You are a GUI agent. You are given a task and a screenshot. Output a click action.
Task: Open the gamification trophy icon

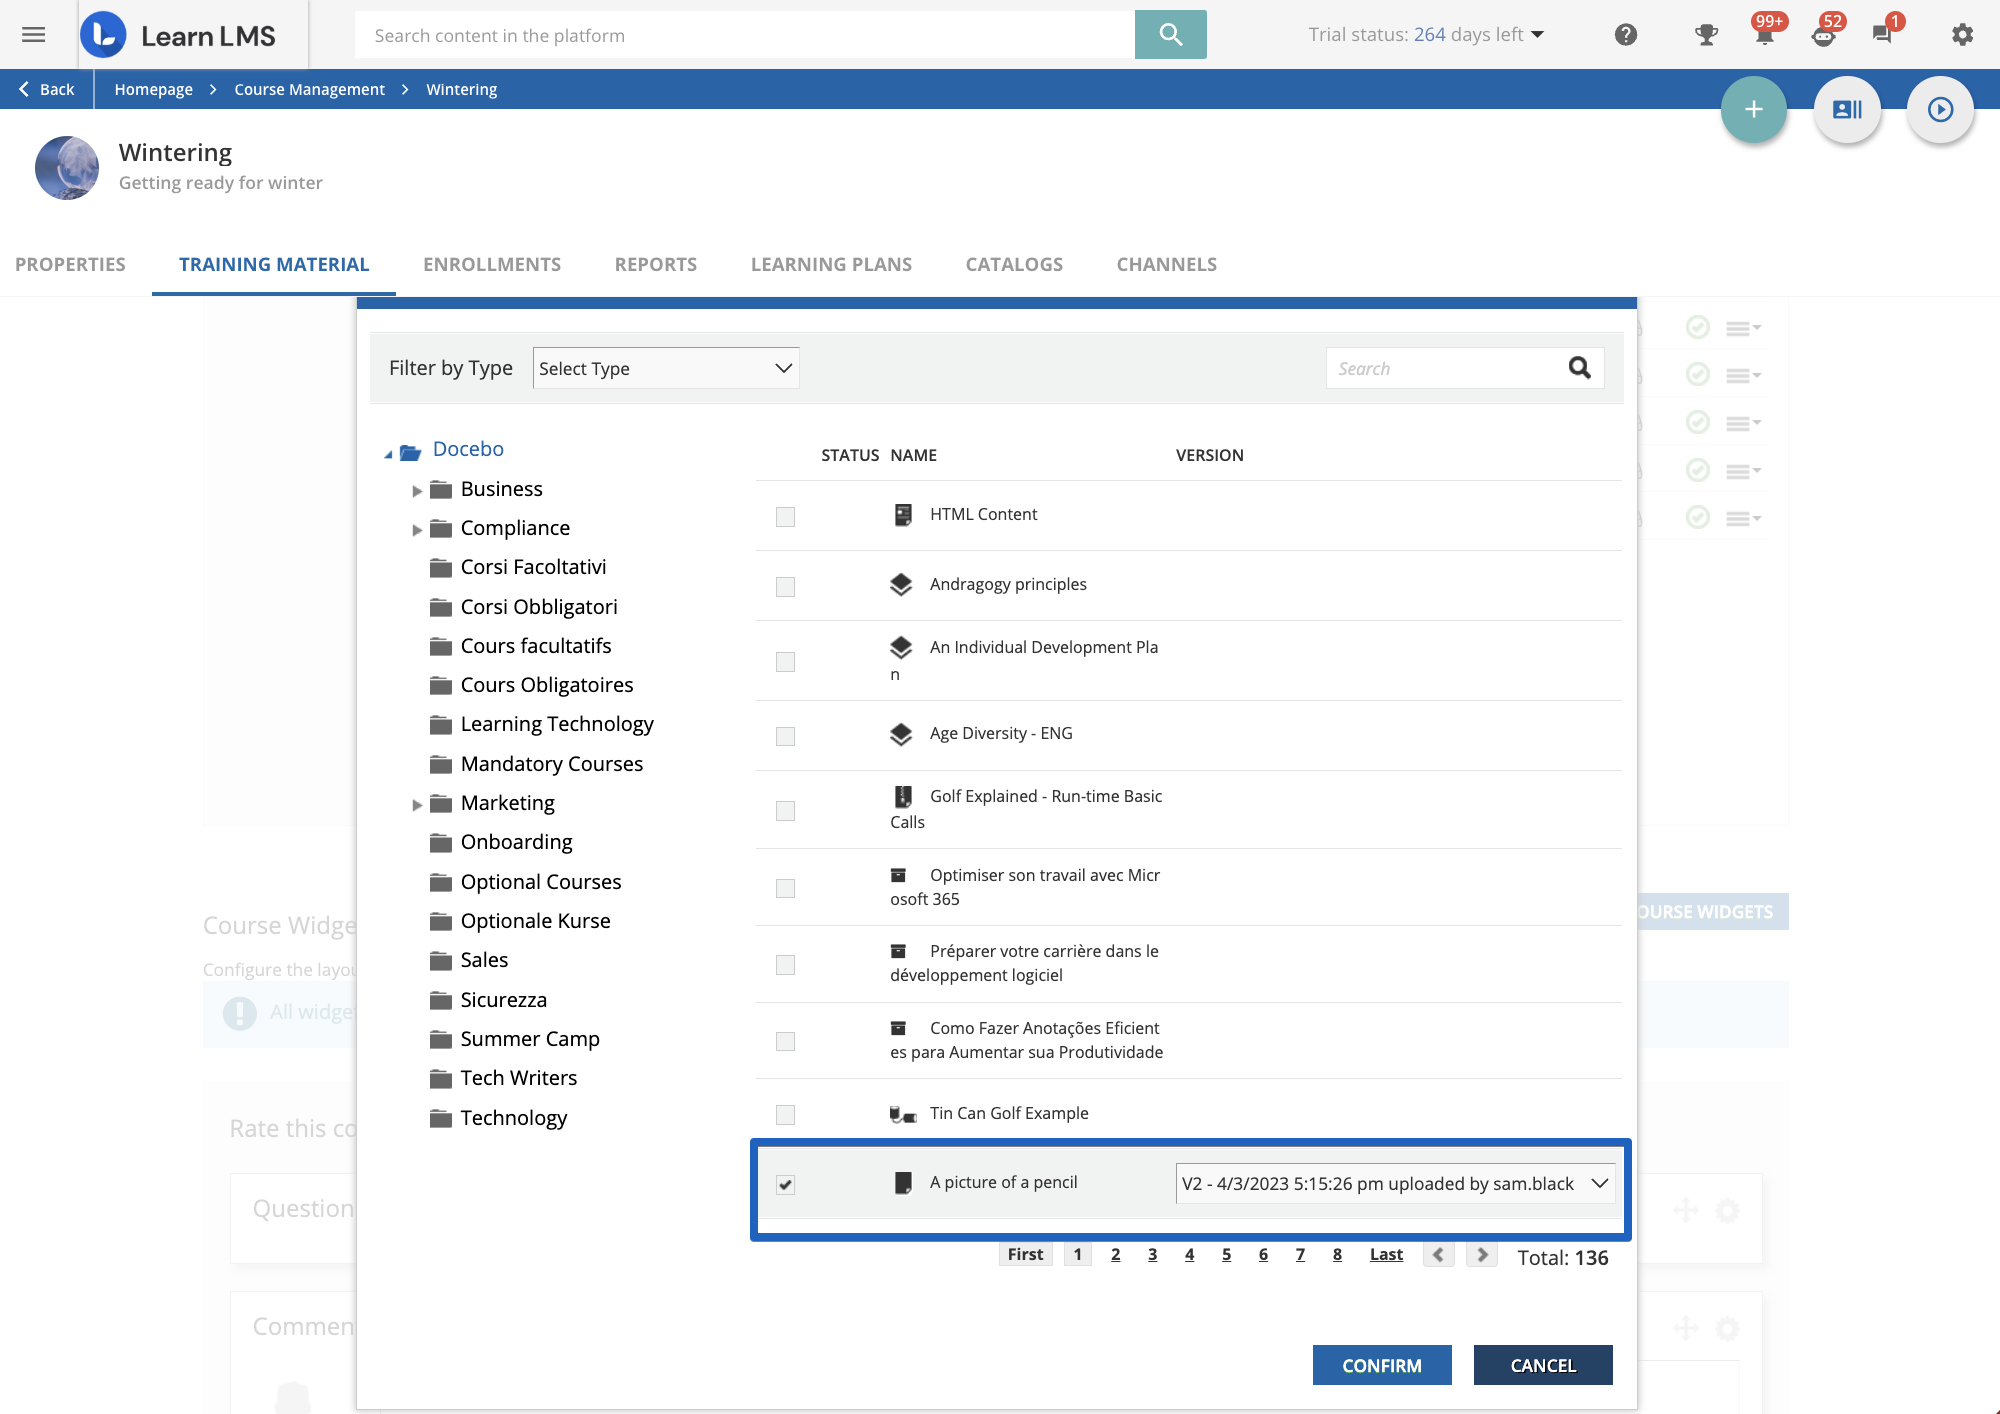[1706, 35]
